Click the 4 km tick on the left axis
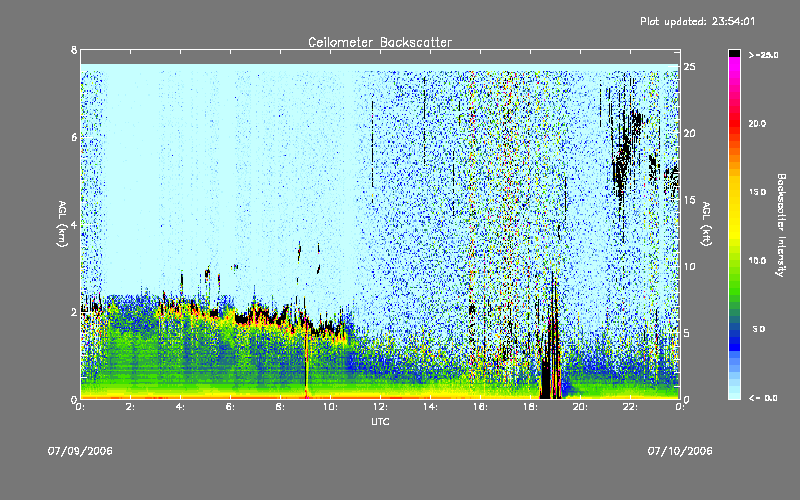 coord(74,224)
